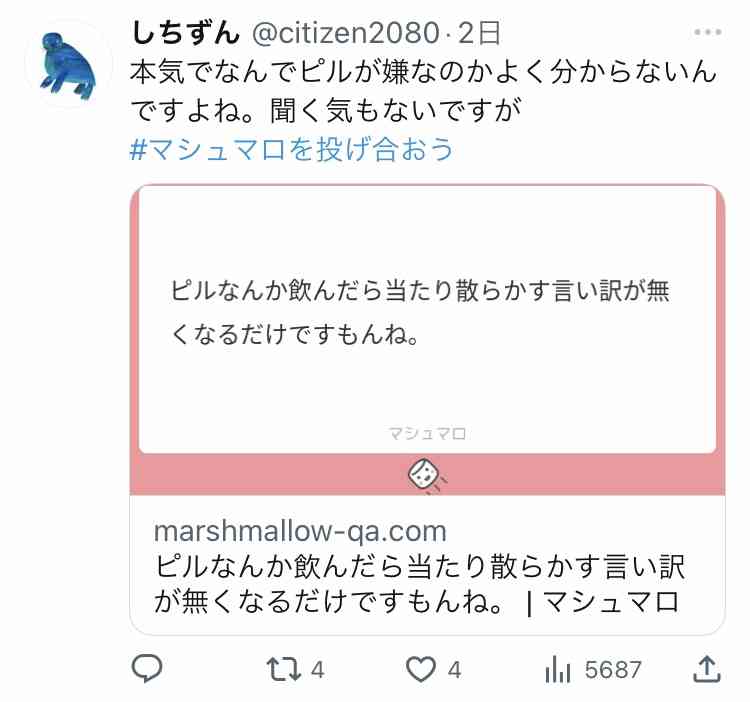Open the しちずん display name profile
The image size is (750, 702).
[185, 33]
